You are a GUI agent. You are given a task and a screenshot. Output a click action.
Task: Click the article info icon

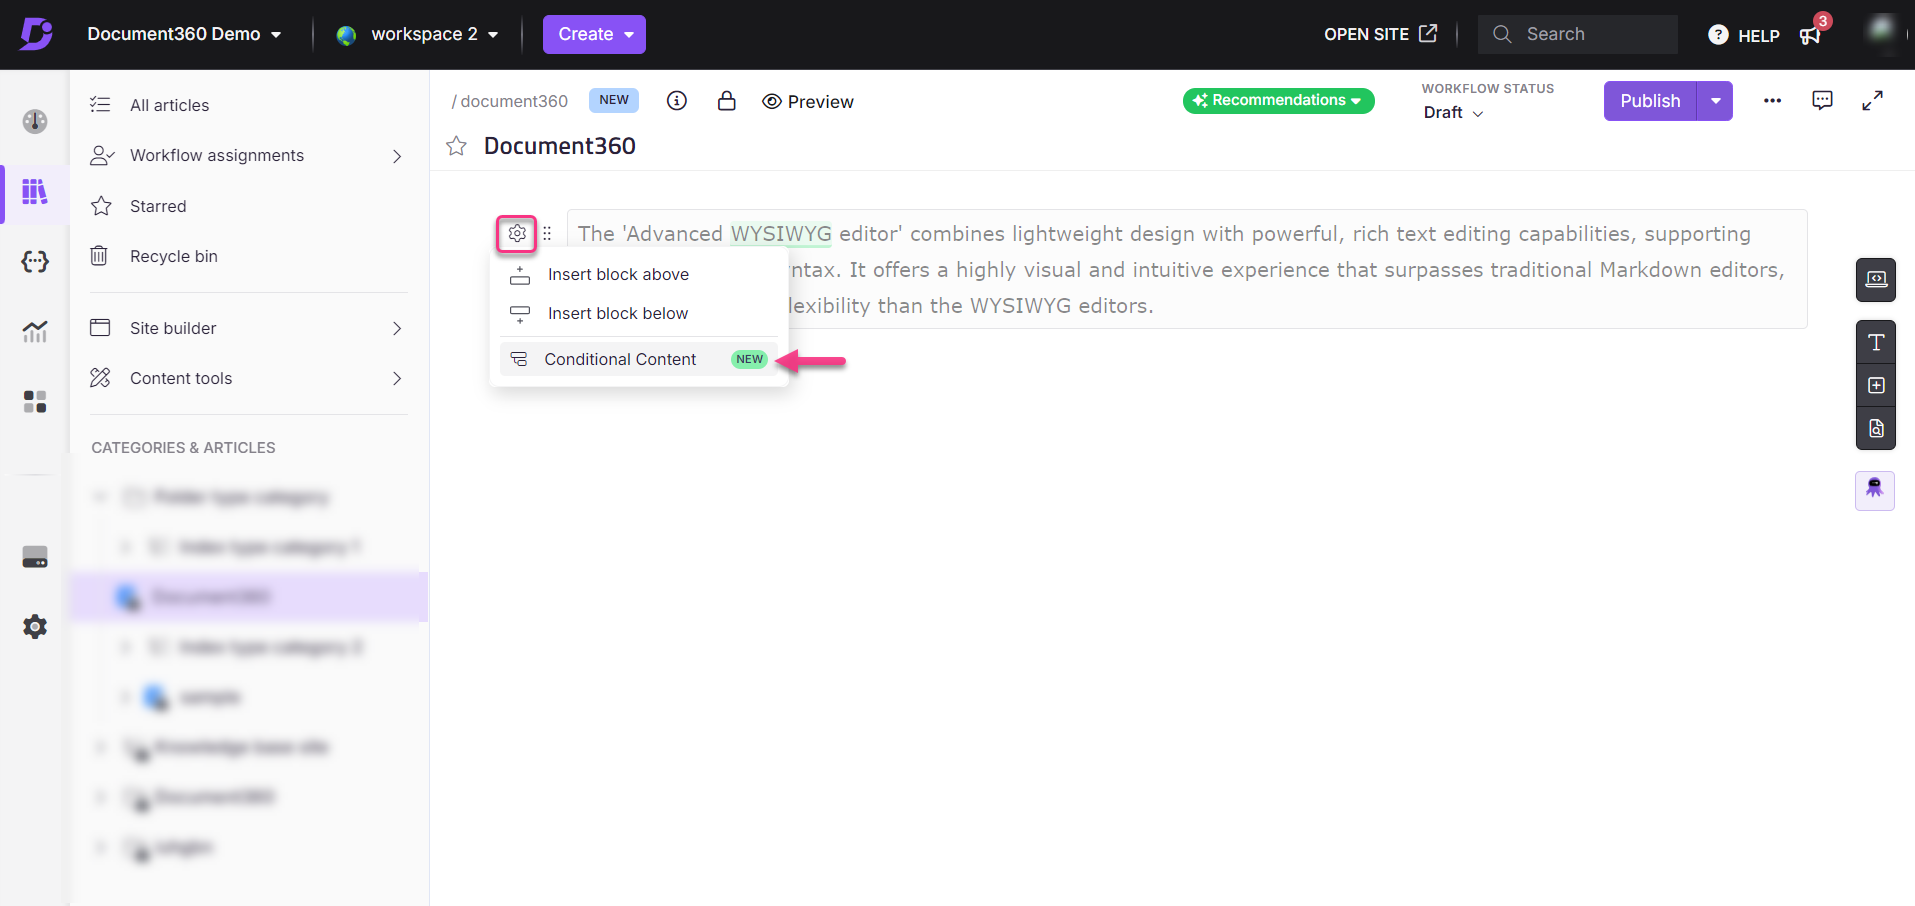677,101
